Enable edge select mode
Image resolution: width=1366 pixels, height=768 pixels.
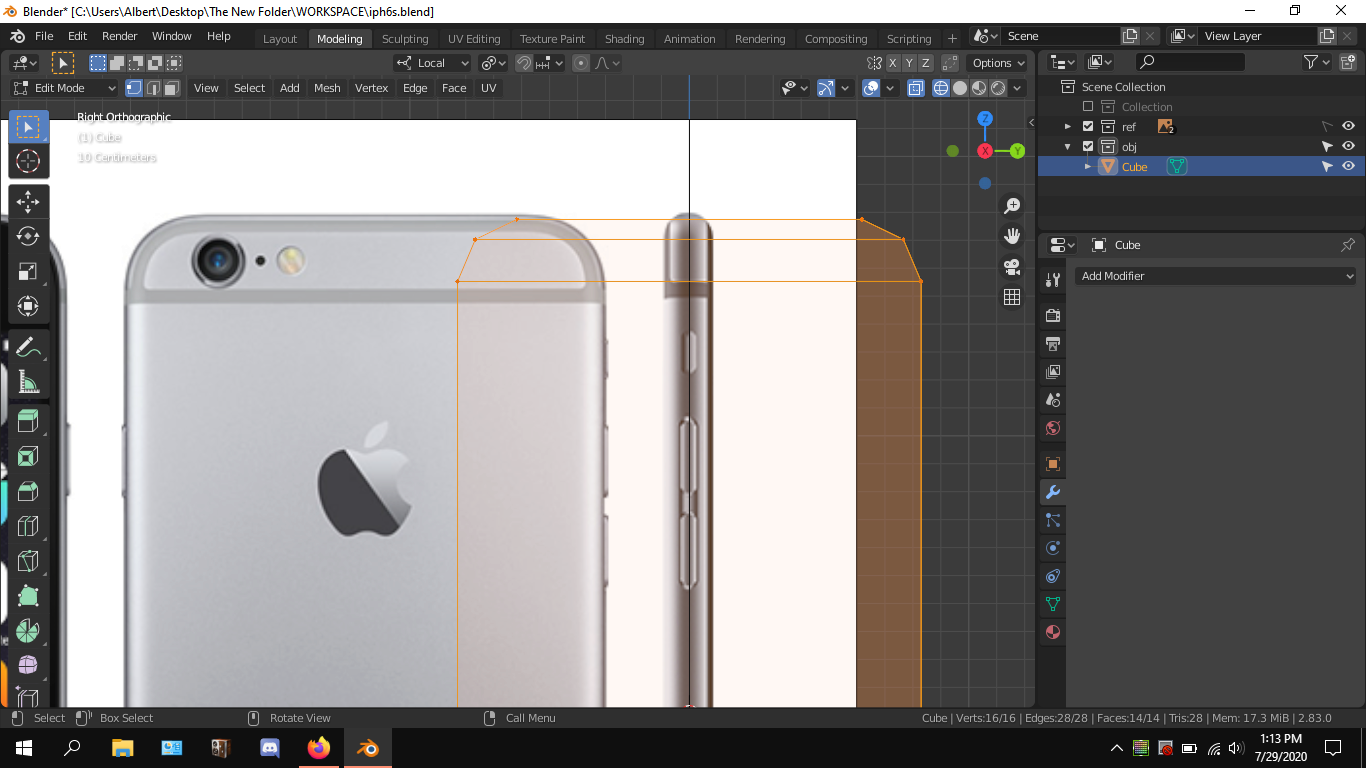[x=153, y=88]
